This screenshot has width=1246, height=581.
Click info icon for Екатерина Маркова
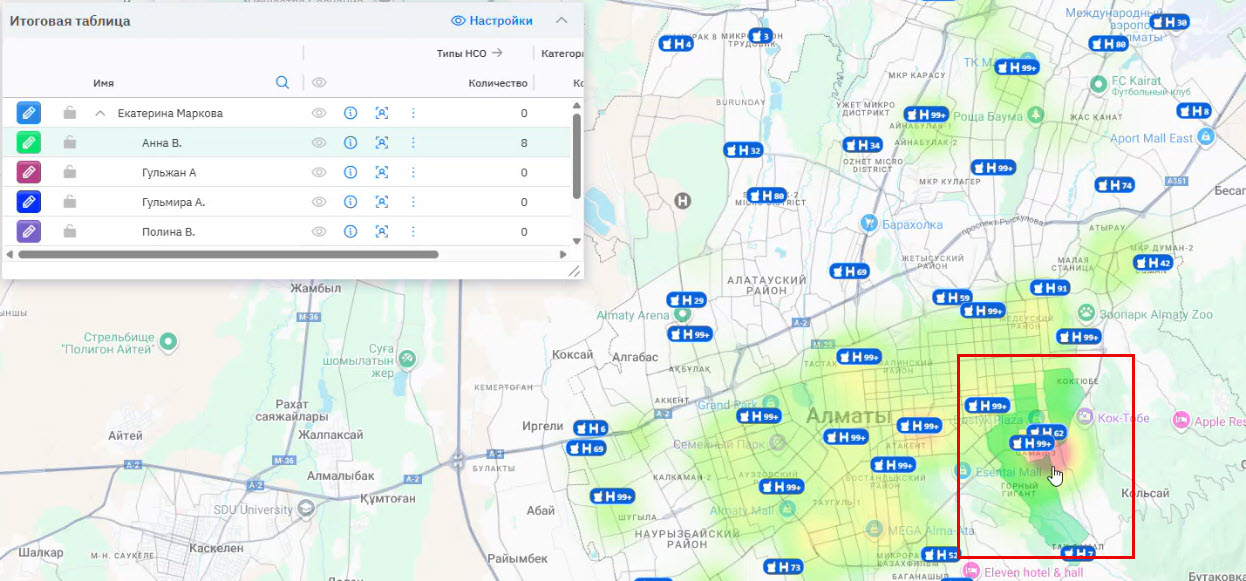click(350, 113)
